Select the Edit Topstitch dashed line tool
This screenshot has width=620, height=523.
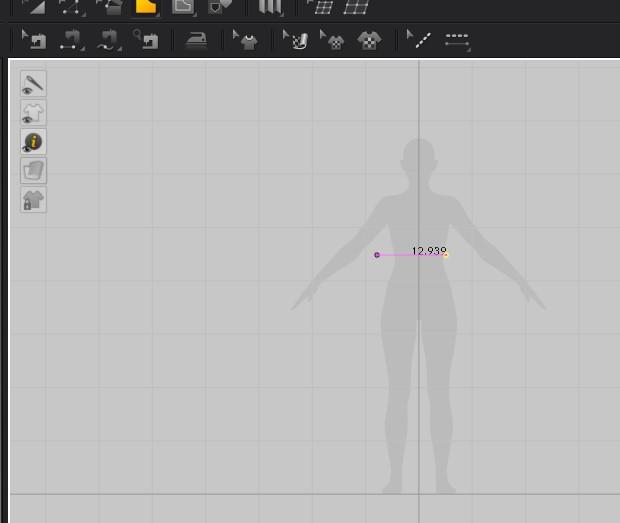pos(419,40)
